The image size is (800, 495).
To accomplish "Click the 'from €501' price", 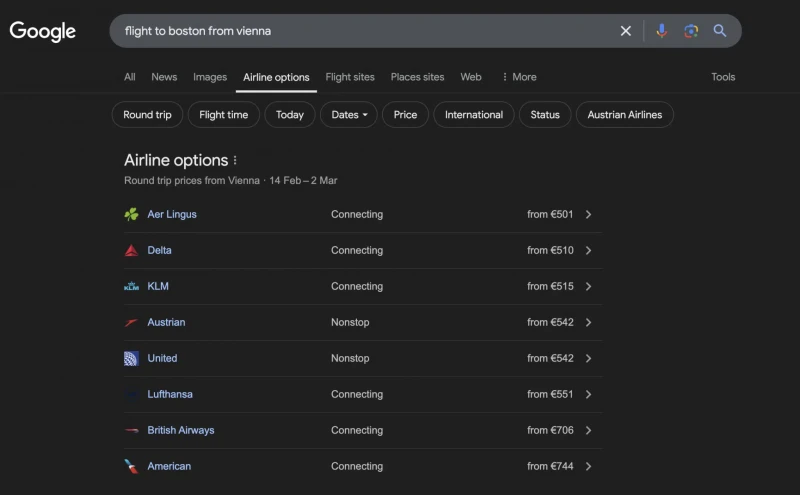I will coord(550,214).
